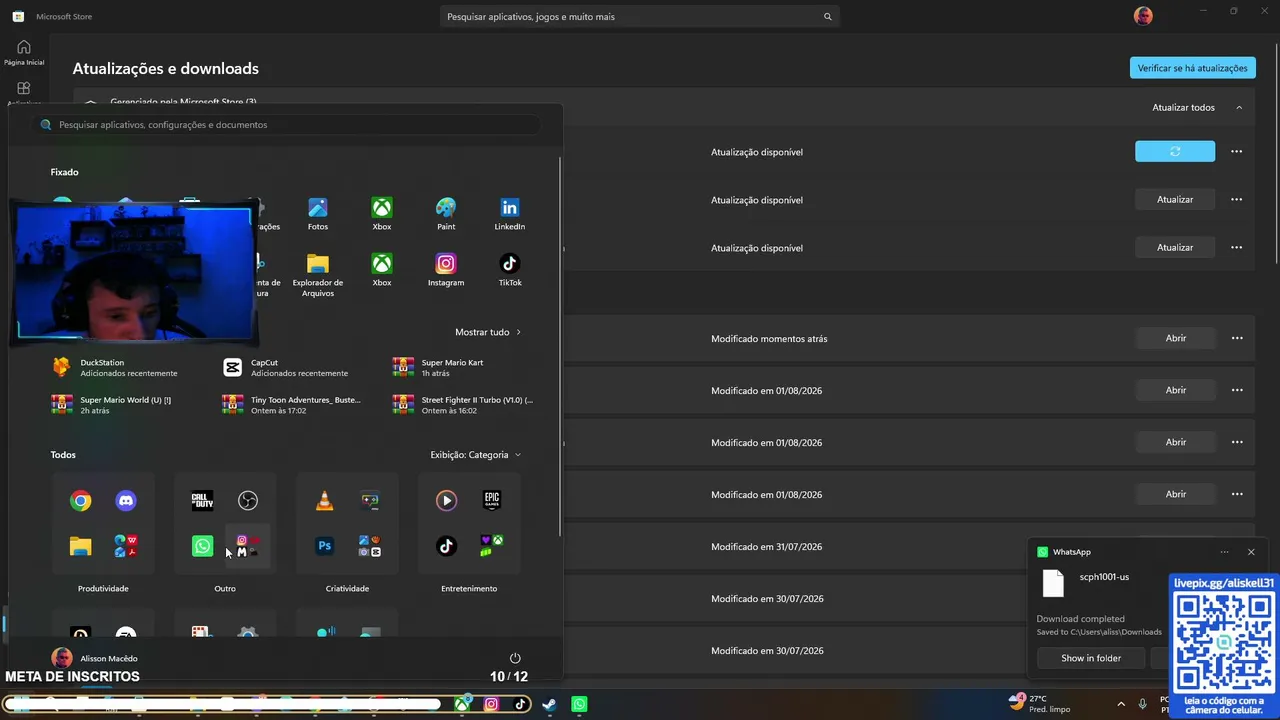The width and height of the screenshot is (1280, 720).
Task: Expand Mostrar tudo recommended list
Action: (x=488, y=332)
